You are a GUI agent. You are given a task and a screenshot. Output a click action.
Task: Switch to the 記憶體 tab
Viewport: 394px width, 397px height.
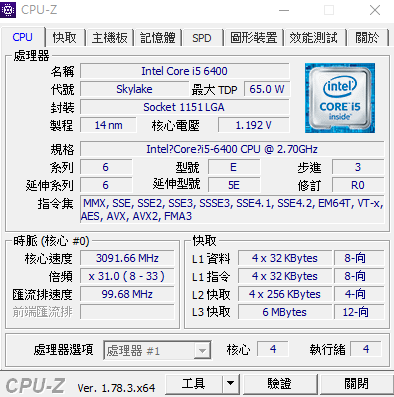coord(158,38)
